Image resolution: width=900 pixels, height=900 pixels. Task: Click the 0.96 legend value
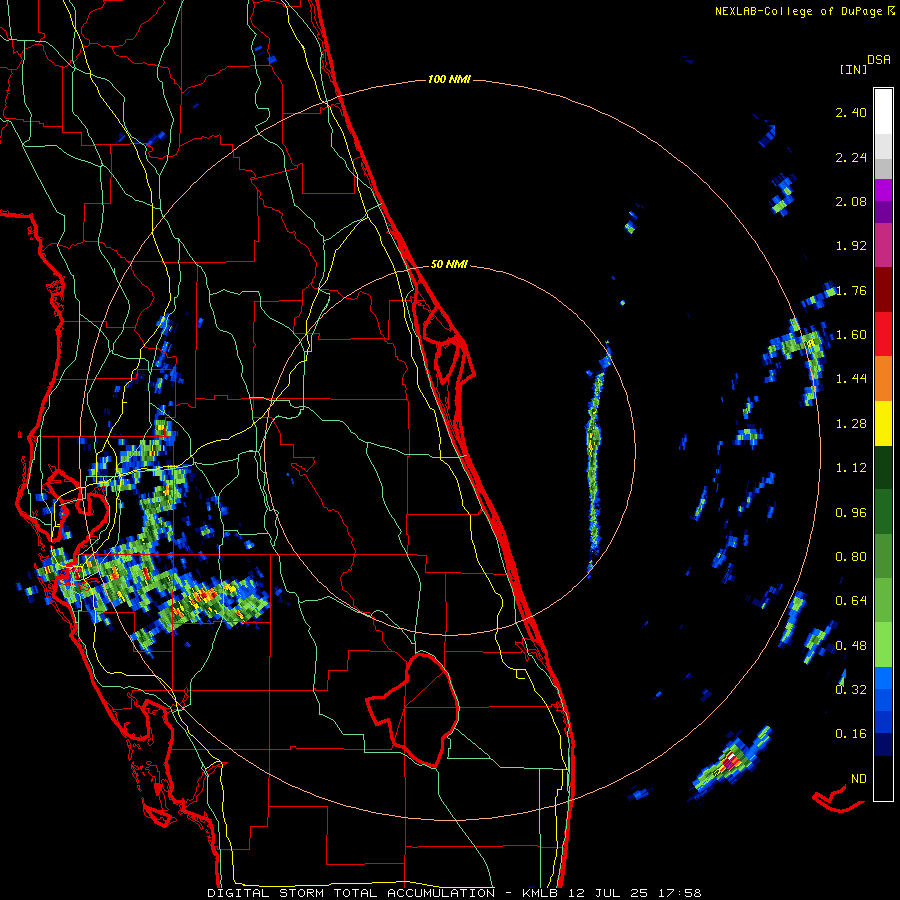tap(851, 513)
